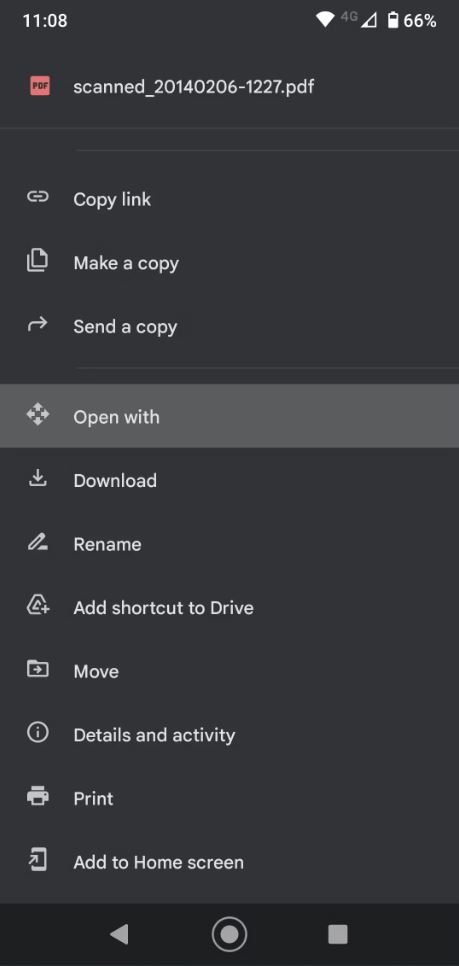The height and width of the screenshot is (966, 459).
Task: Tap the Send a copy arrow icon
Action: point(38,325)
